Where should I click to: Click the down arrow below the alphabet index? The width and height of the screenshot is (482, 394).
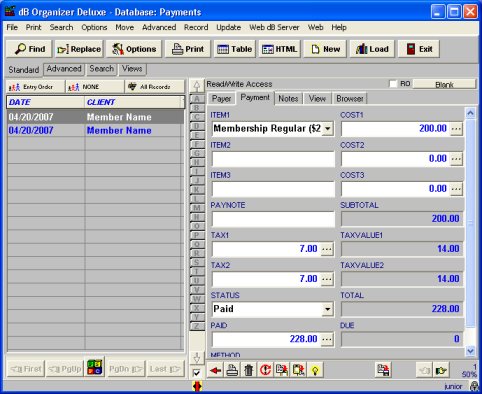click(197, 358)
